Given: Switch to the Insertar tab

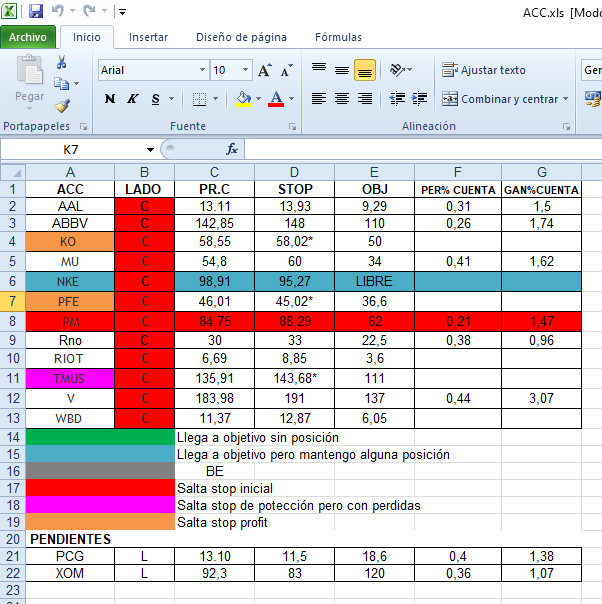Looking at the screenshot, I should 148,37.
